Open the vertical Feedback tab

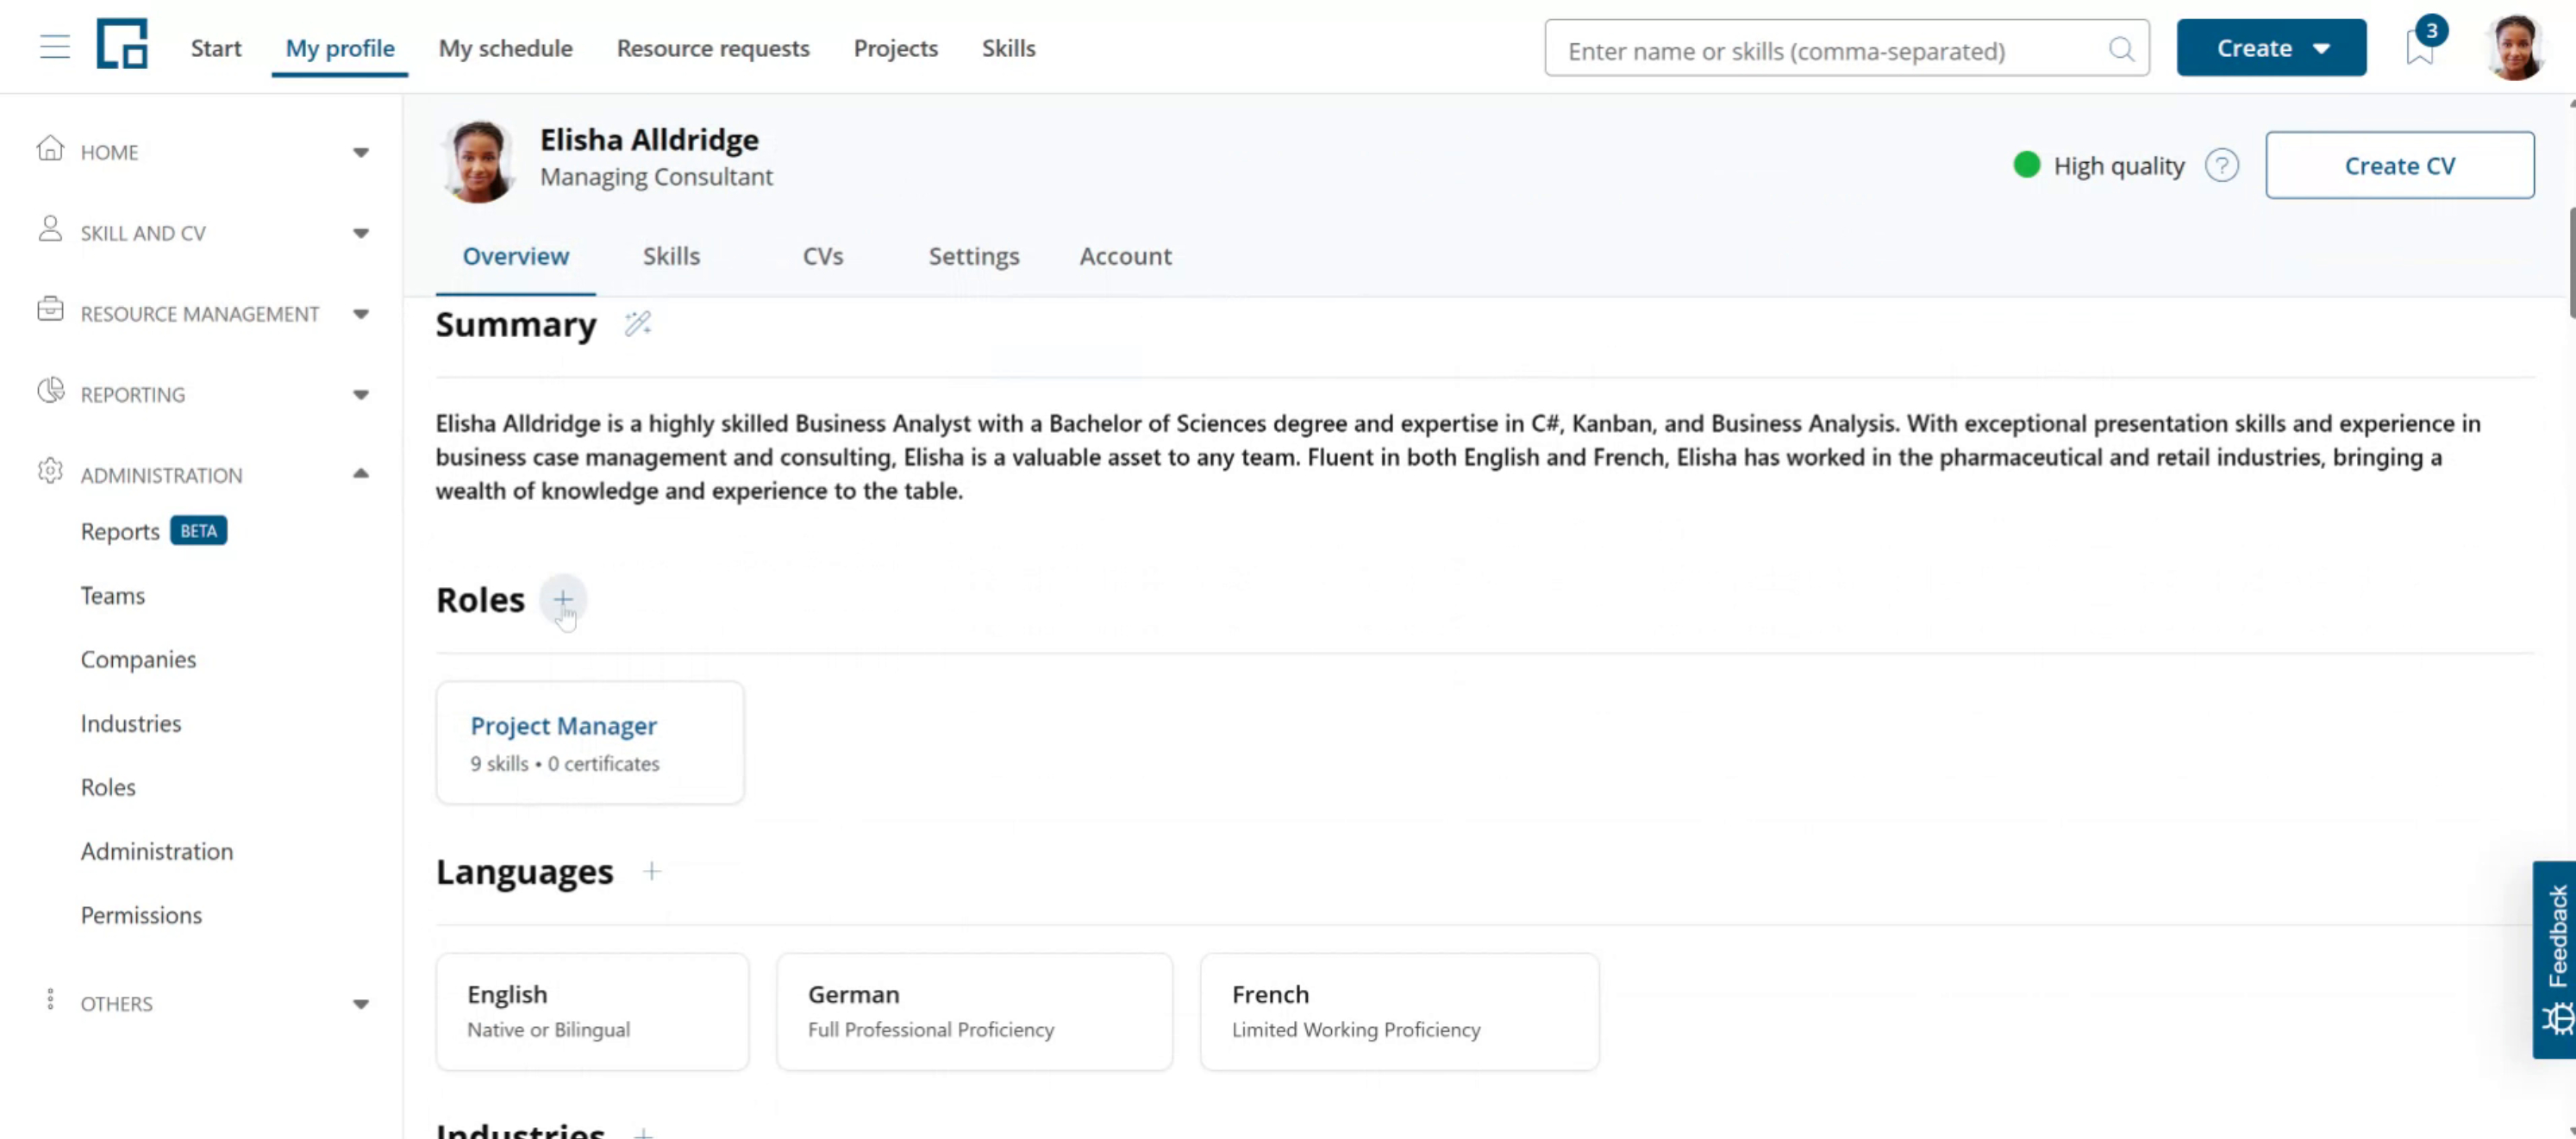click(x=2554, y=959)
